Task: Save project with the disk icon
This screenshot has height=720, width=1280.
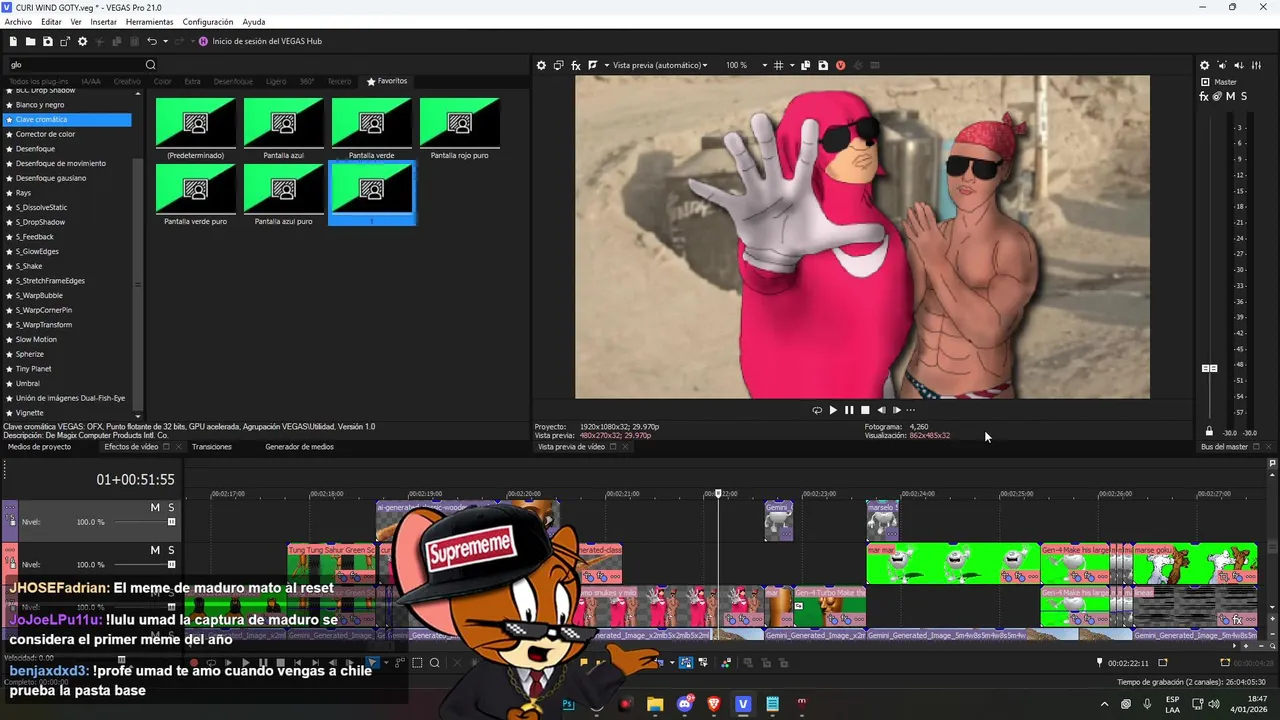Action: point(47,41)
